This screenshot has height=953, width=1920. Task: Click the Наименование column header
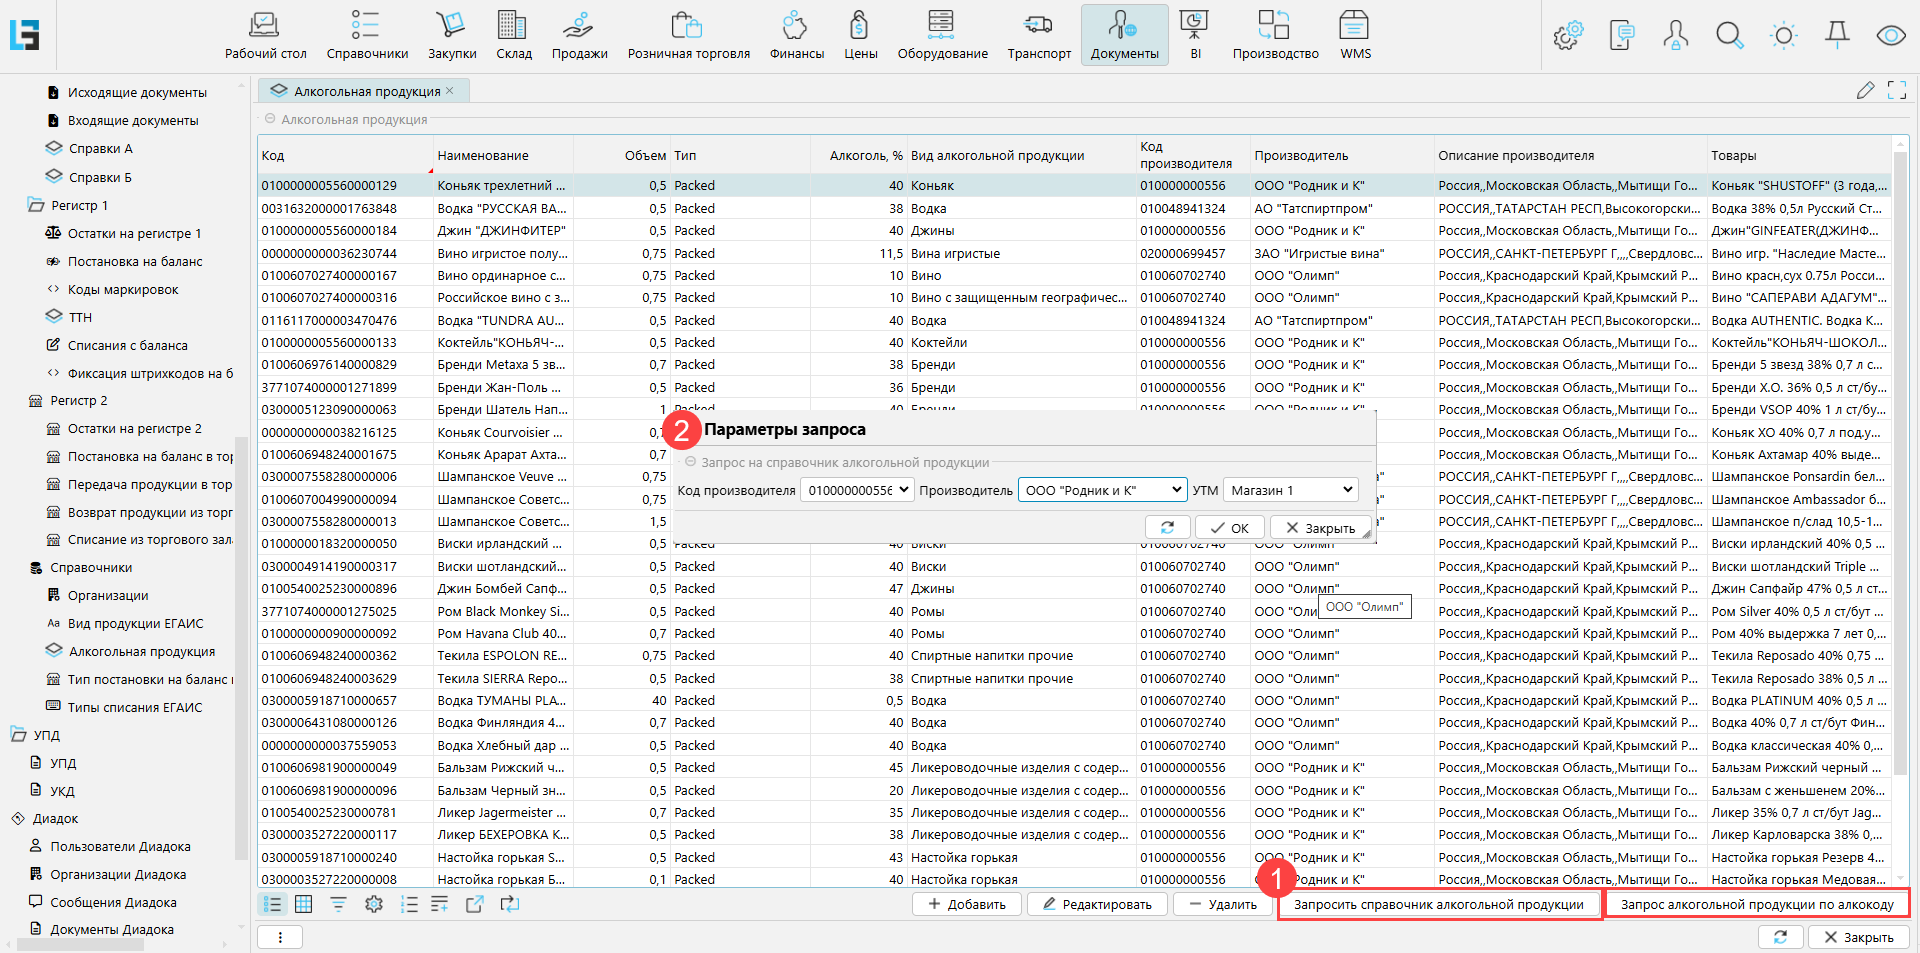coord(483,156)
